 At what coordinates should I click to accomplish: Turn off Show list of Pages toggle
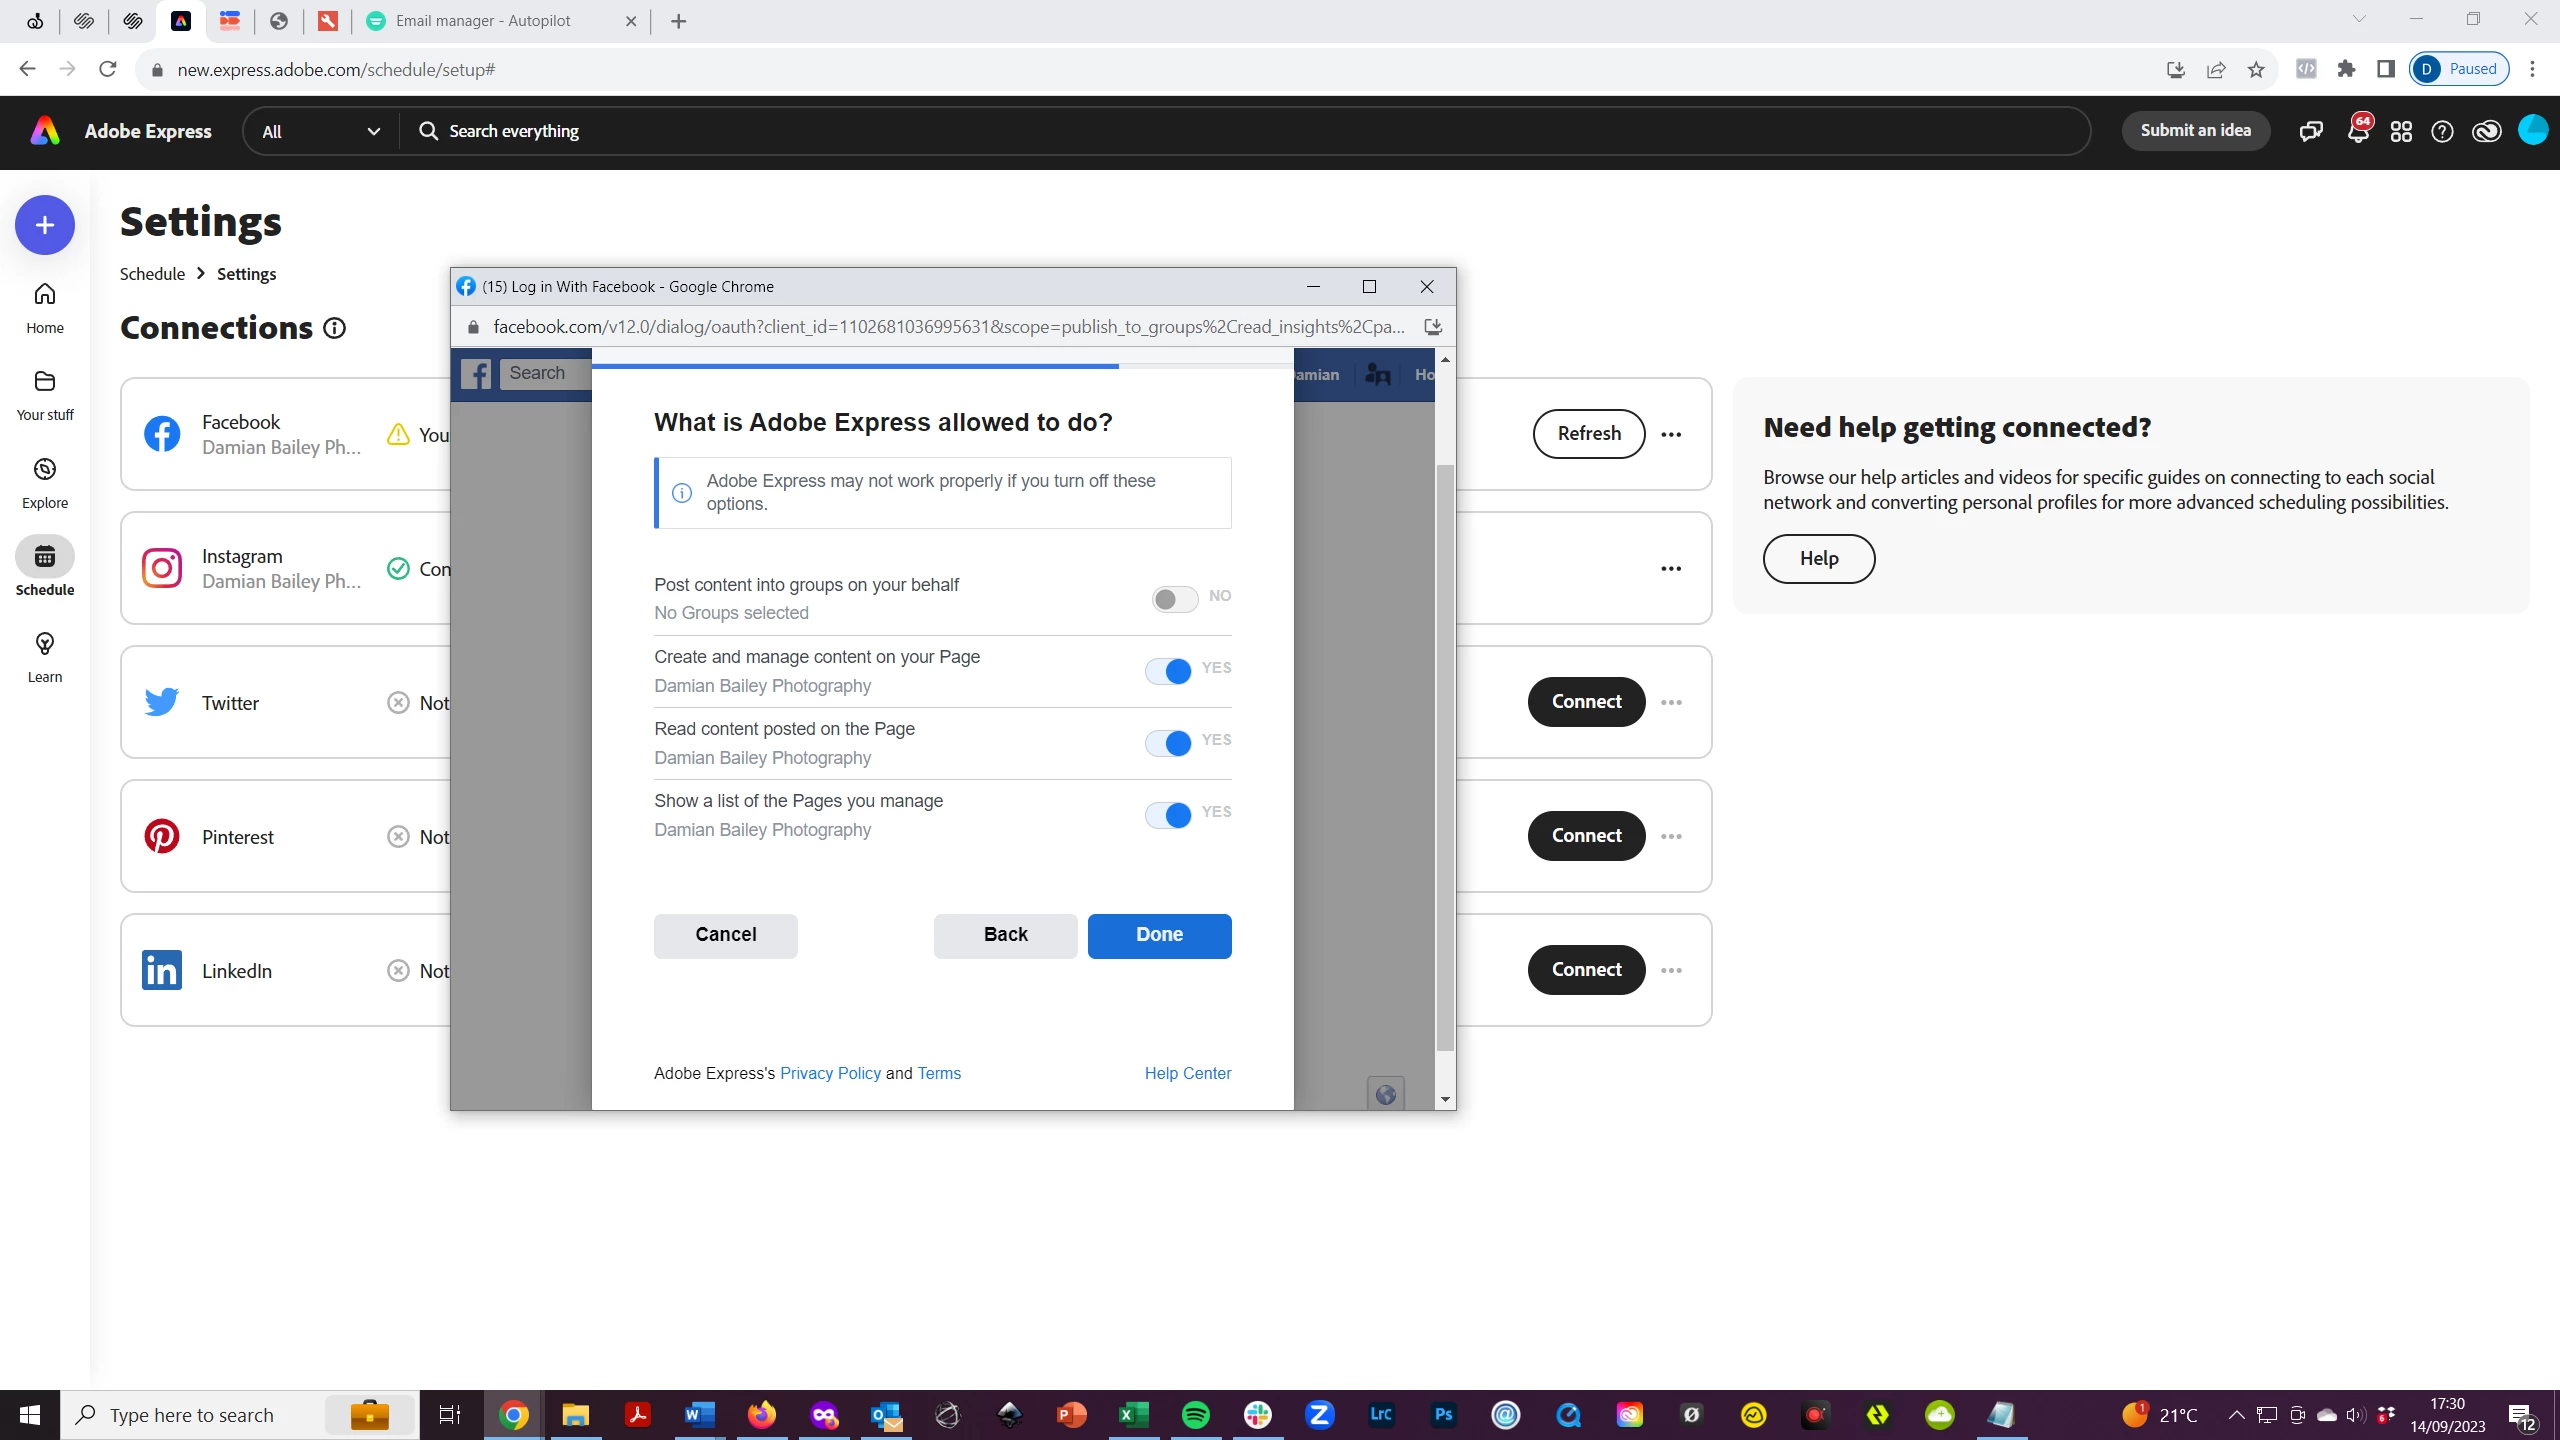coord(1168,815)
